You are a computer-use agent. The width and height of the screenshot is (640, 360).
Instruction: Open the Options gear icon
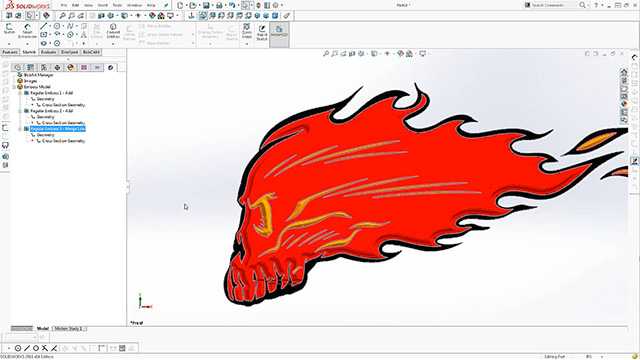276,5
